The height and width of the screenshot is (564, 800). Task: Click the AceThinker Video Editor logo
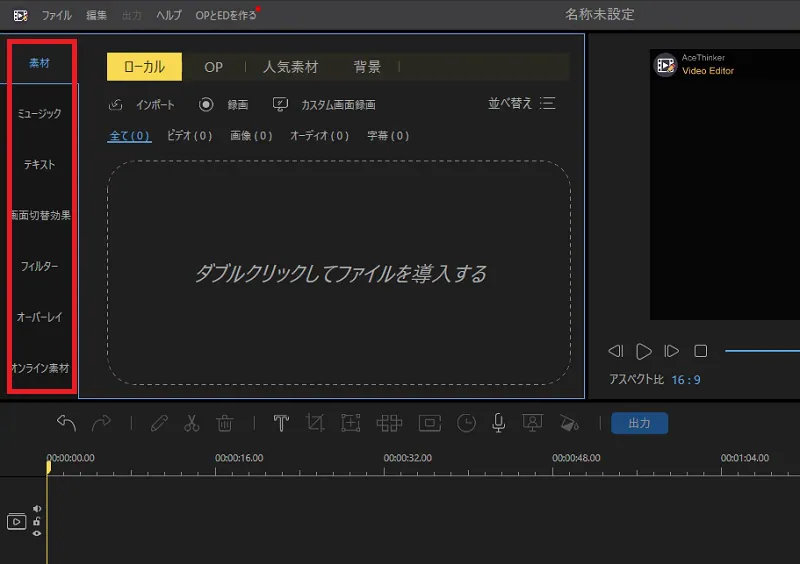pos(694,64)
